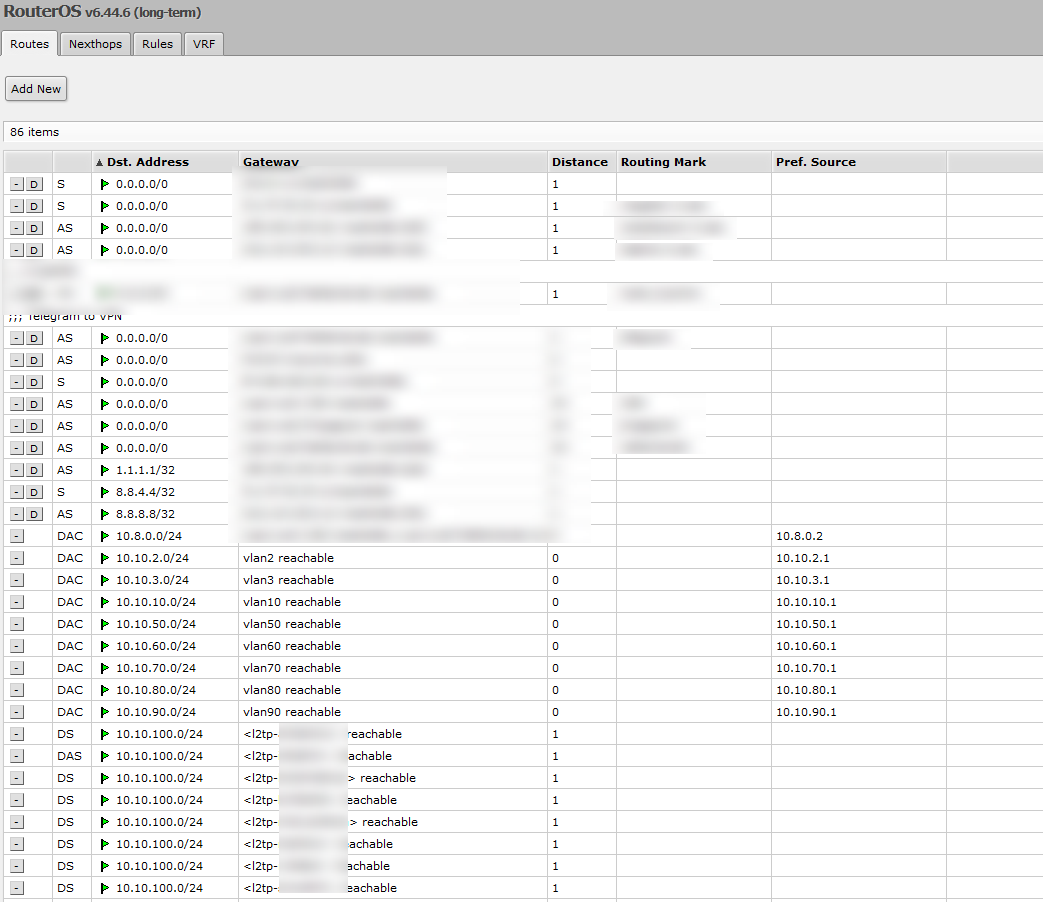
Task: Click green arrow icon beside 10.10.90.0/24
Action: click(104, 712)
